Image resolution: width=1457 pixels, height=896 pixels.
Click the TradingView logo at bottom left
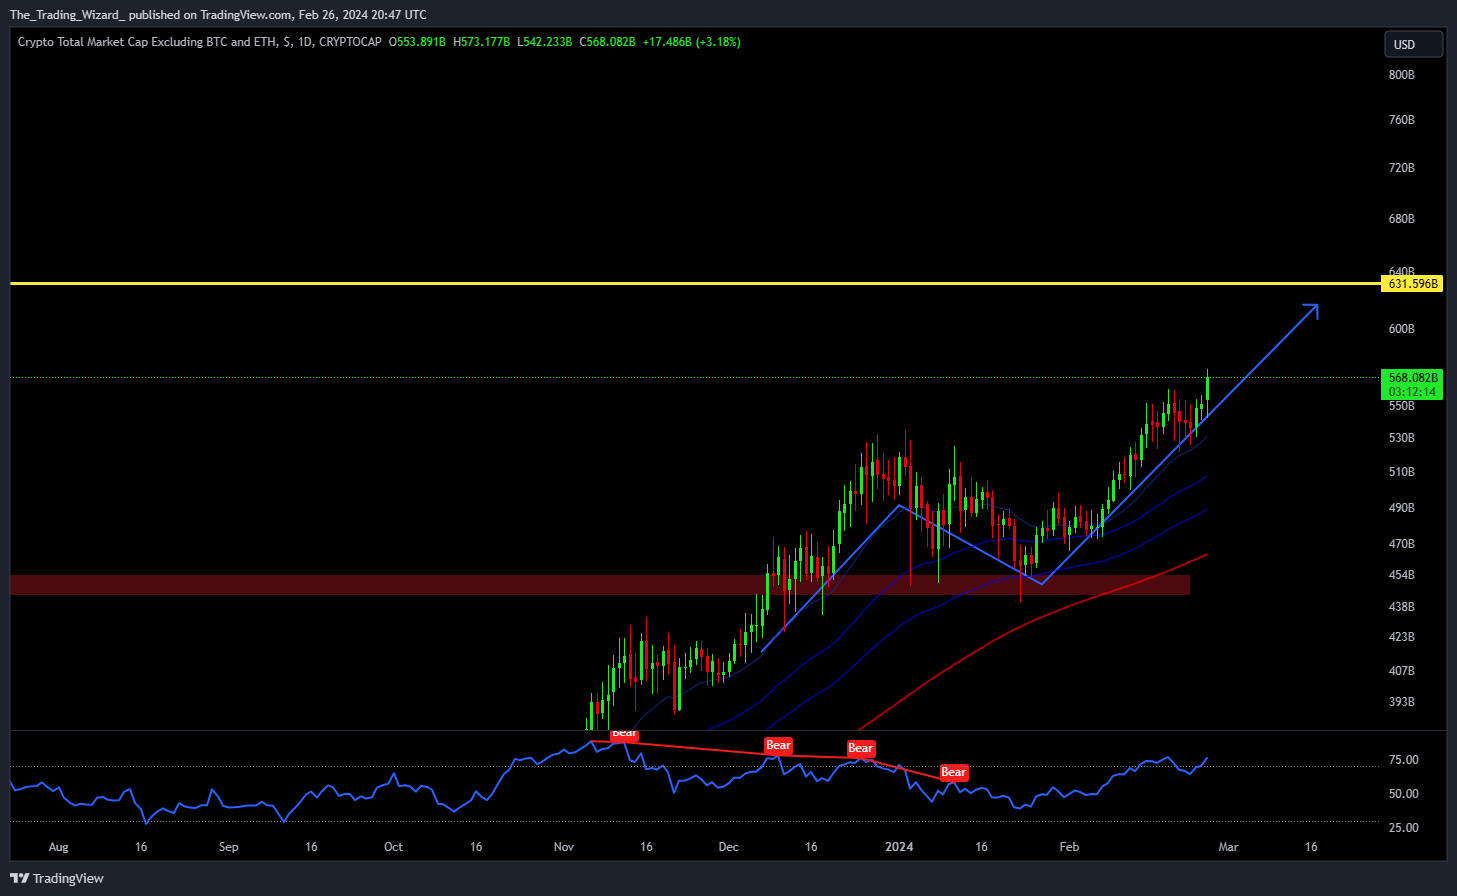[x=57, y=878]
